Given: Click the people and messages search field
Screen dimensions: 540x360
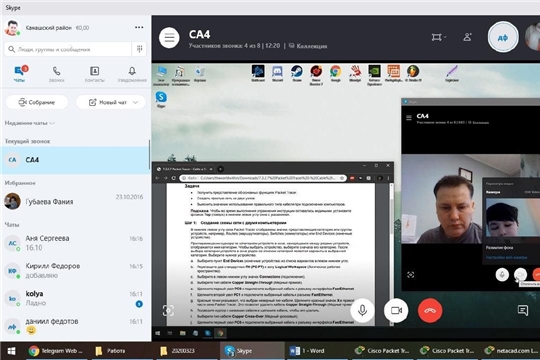Looking at the screenshot, I should tap(68, 49).
